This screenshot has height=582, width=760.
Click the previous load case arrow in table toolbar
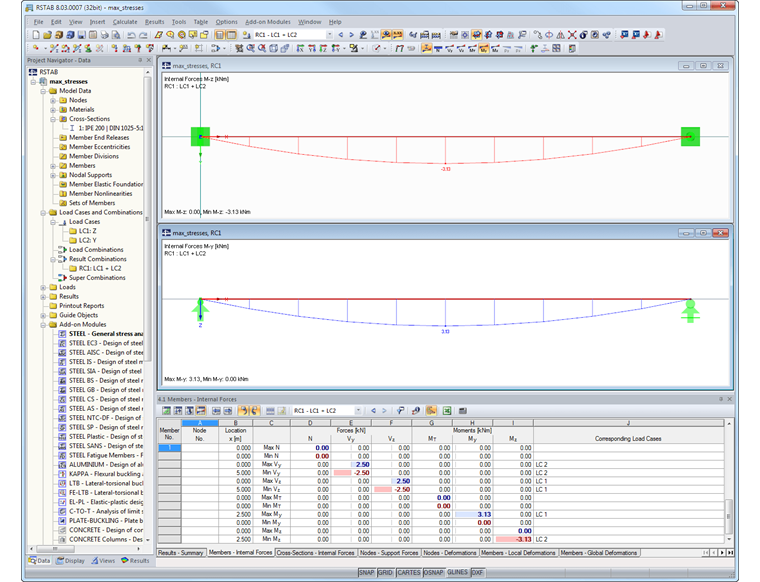[x=372, y=410]
